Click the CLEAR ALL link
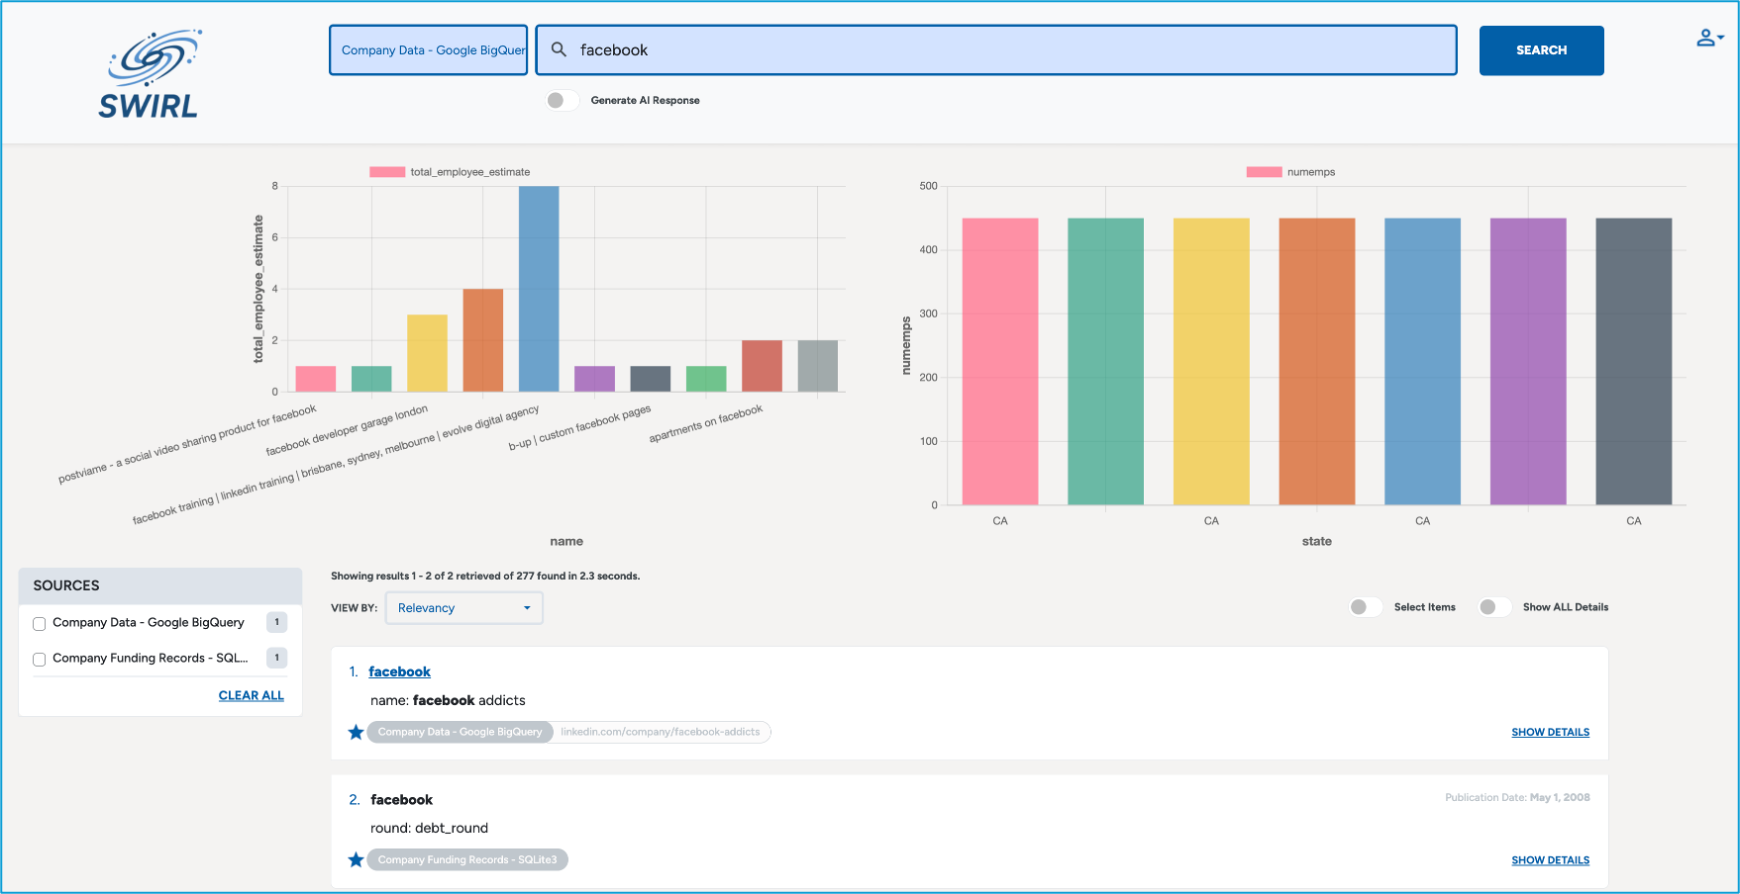This screenshot has height=894, width=1740. pyautogui.click(x=251, y=695)
